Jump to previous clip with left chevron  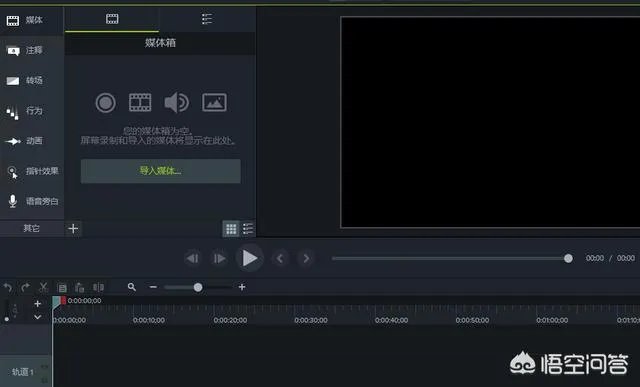coord(280,258)
